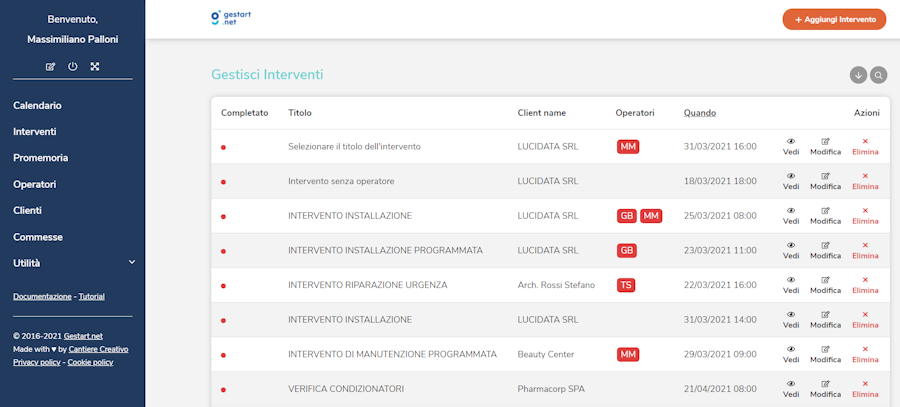The width and height of the screenshot is (900, 407).
Task: View 'INTERVENTO RIPARAZIONE URGENZA' row
Action: coord(791,285)
